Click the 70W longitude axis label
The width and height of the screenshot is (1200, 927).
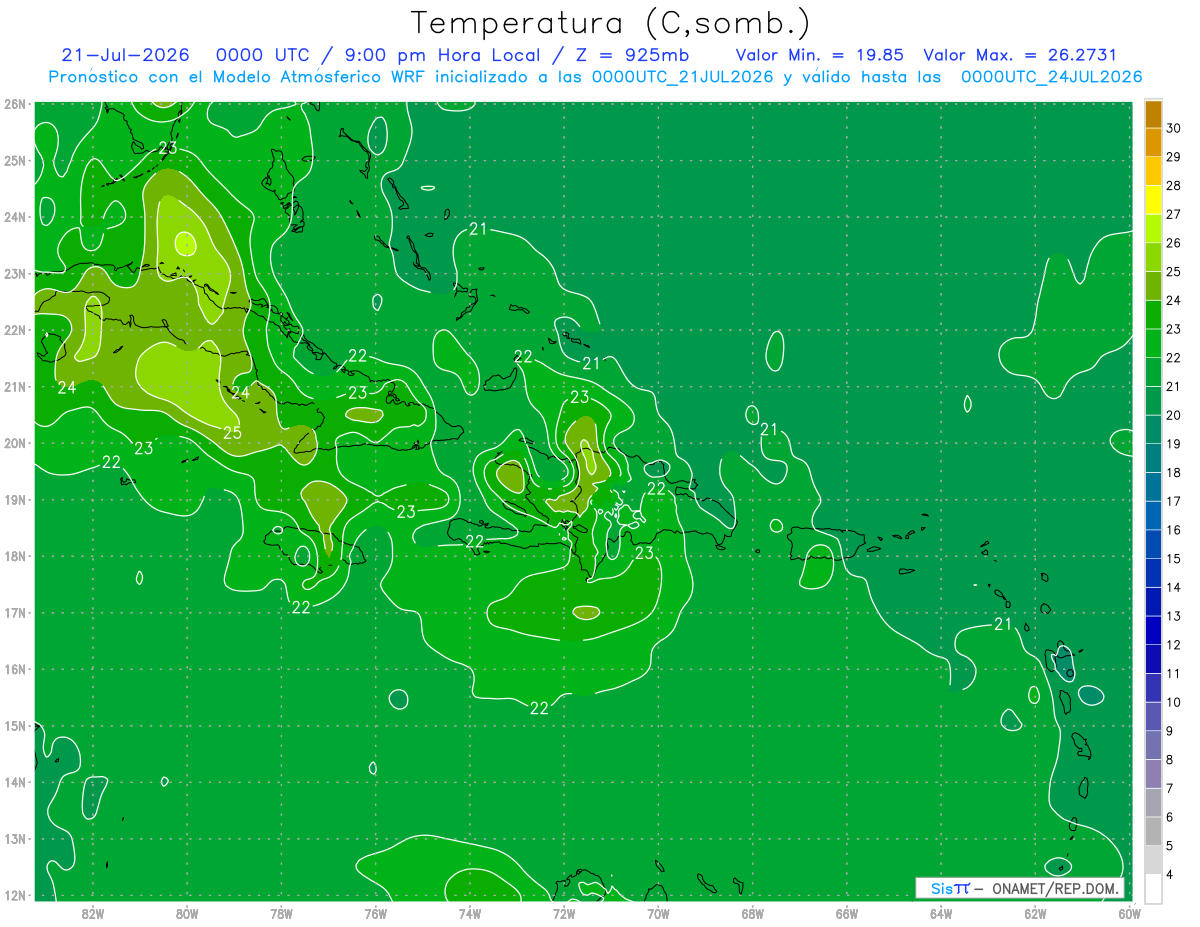[658, 913]
